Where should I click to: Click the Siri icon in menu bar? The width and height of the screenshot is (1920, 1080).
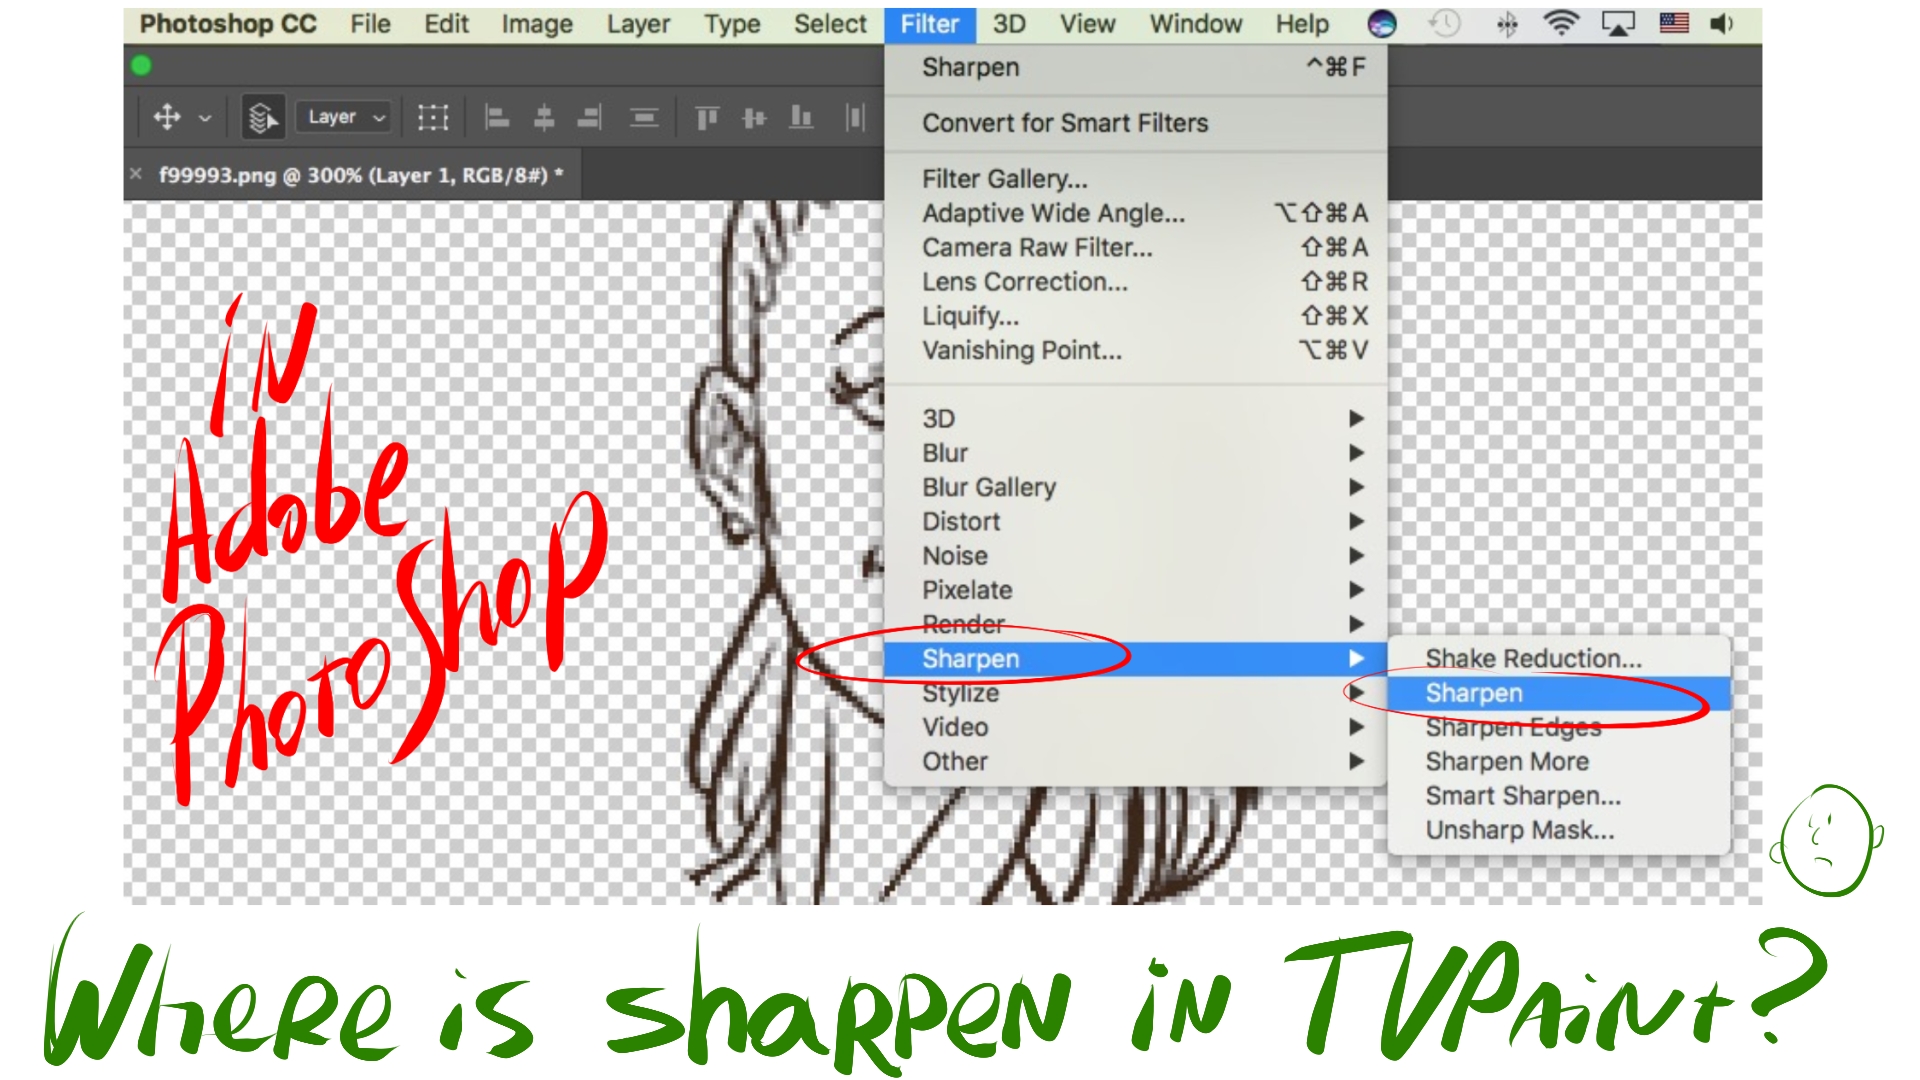click(1382, 24)
